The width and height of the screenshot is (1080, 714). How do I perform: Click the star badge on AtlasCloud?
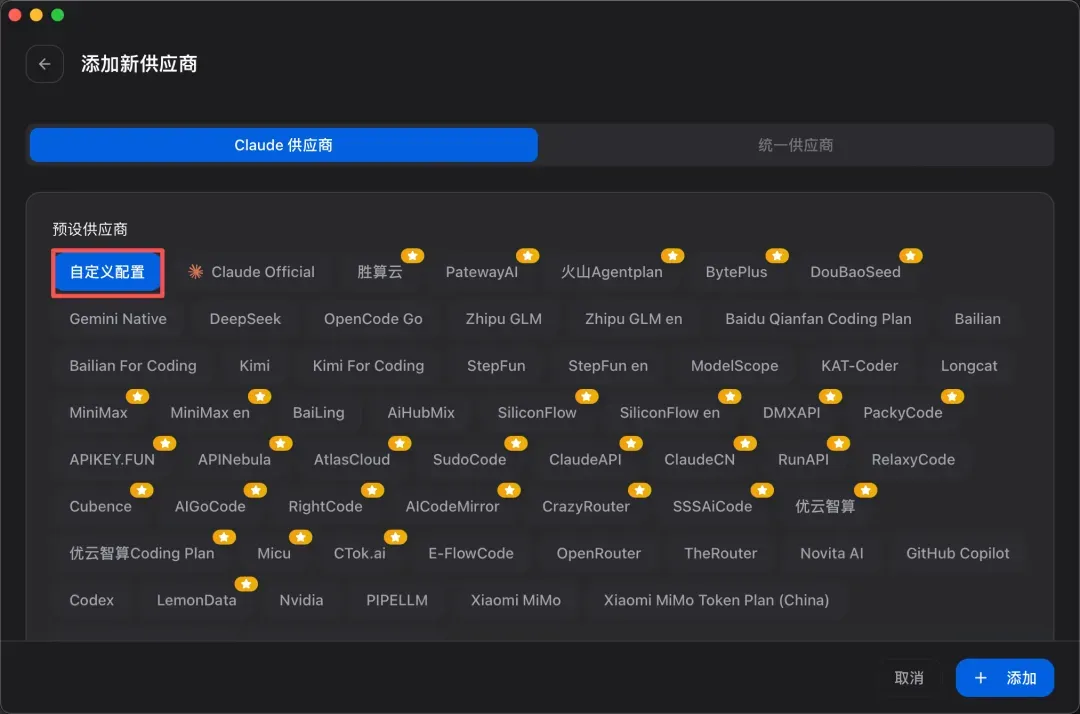pos(399,443)
